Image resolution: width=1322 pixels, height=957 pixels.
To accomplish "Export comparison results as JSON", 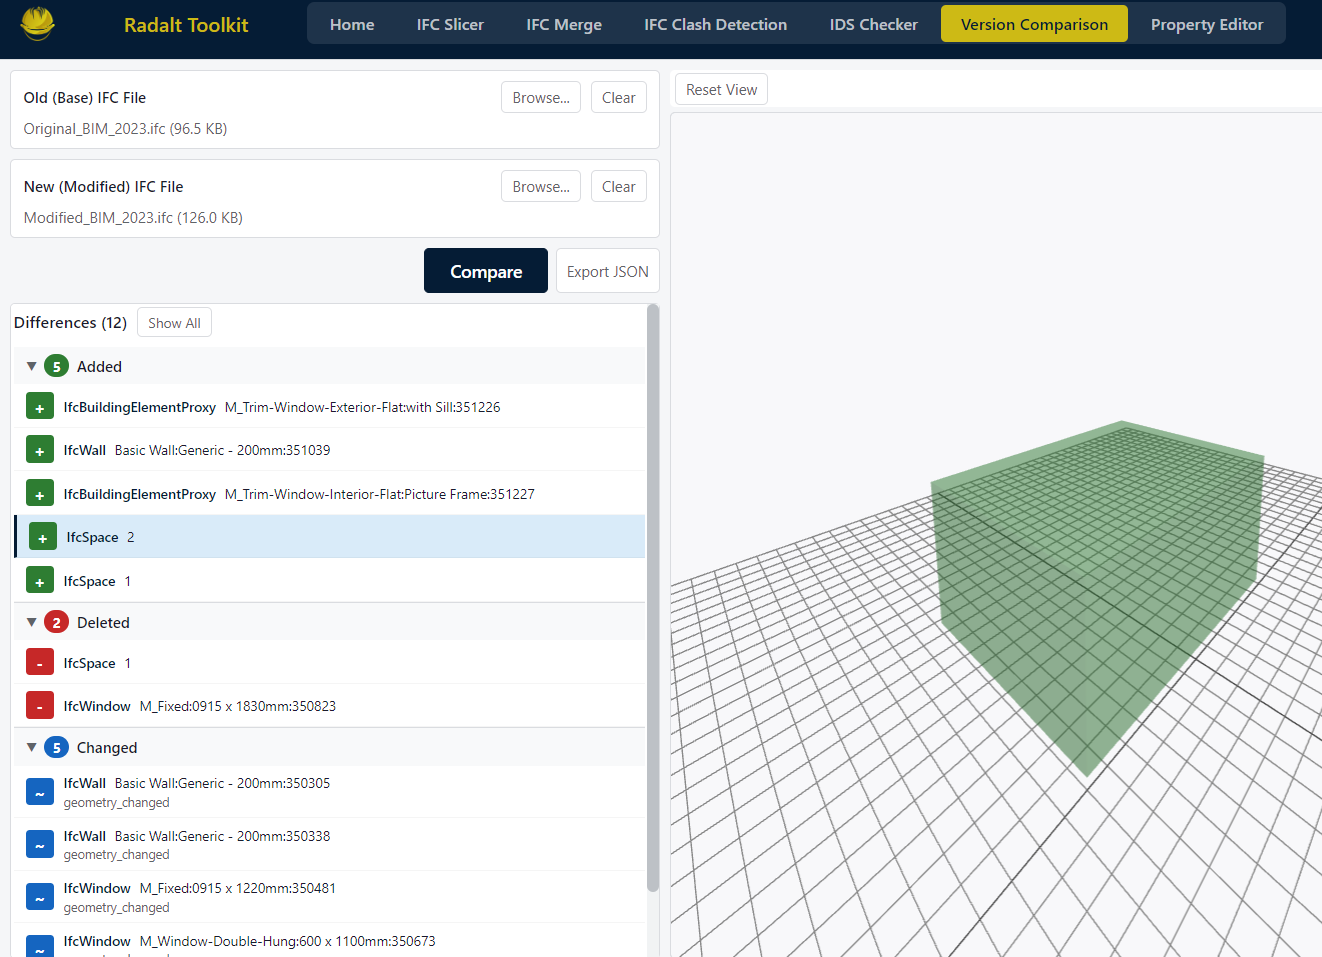I will tap(607, 272).
